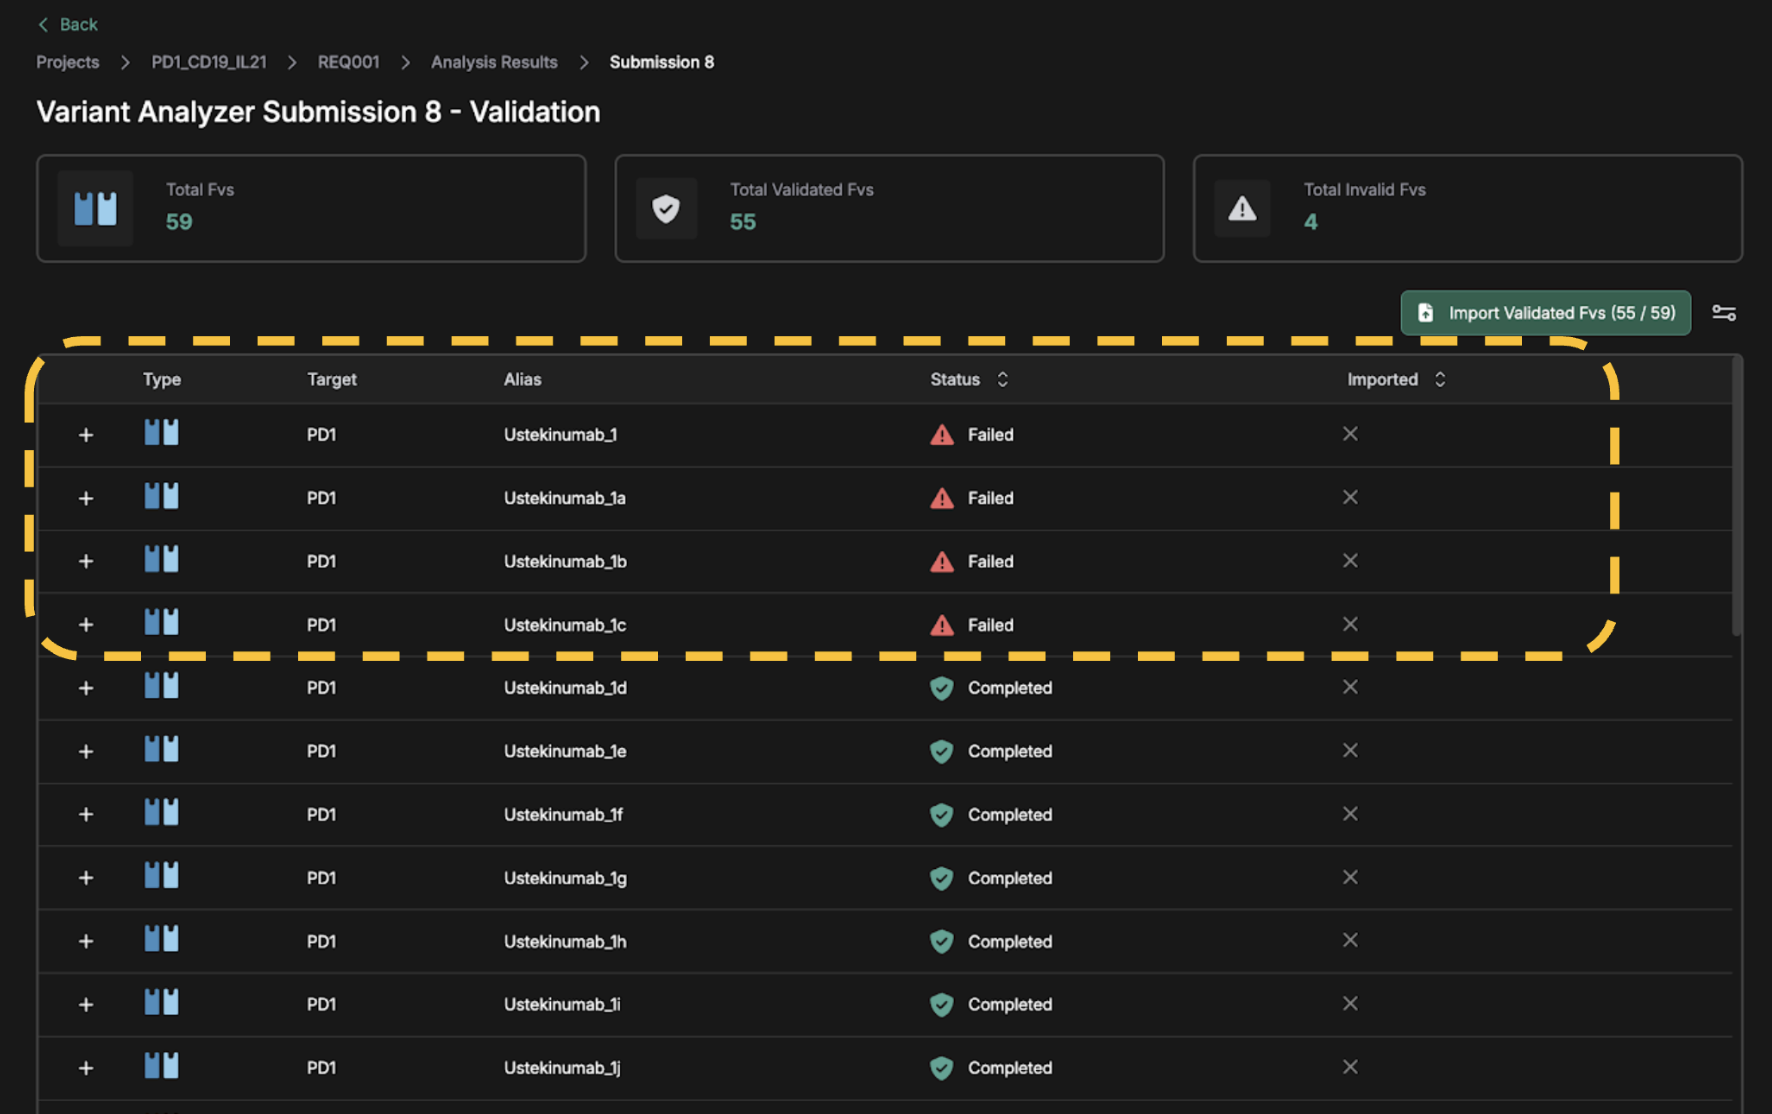This screenshot has width=1772, height=1114.
Task: Open PD1_CD19_IL21 breadcrumb link
Action: (x=209, y=62)
